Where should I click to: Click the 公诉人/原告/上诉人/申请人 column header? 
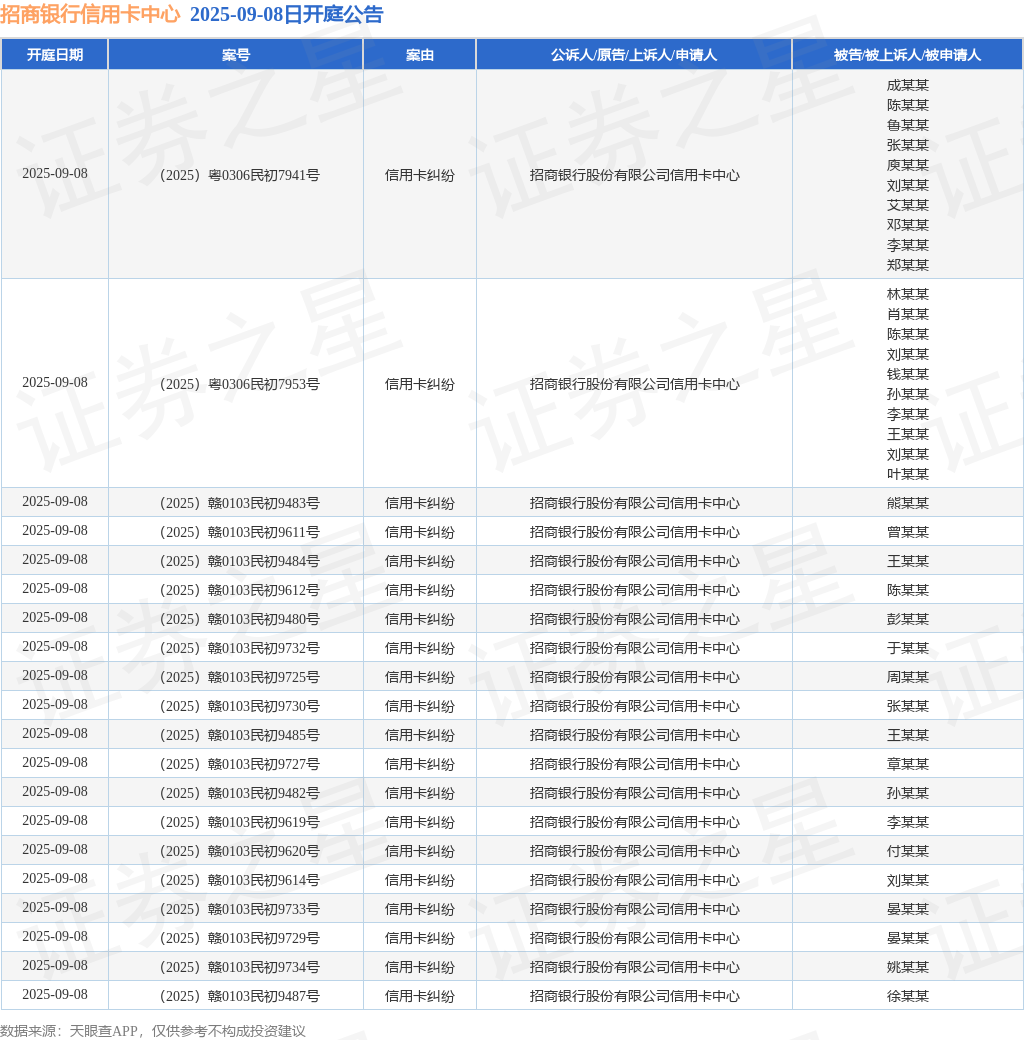[x=634, y=54]
